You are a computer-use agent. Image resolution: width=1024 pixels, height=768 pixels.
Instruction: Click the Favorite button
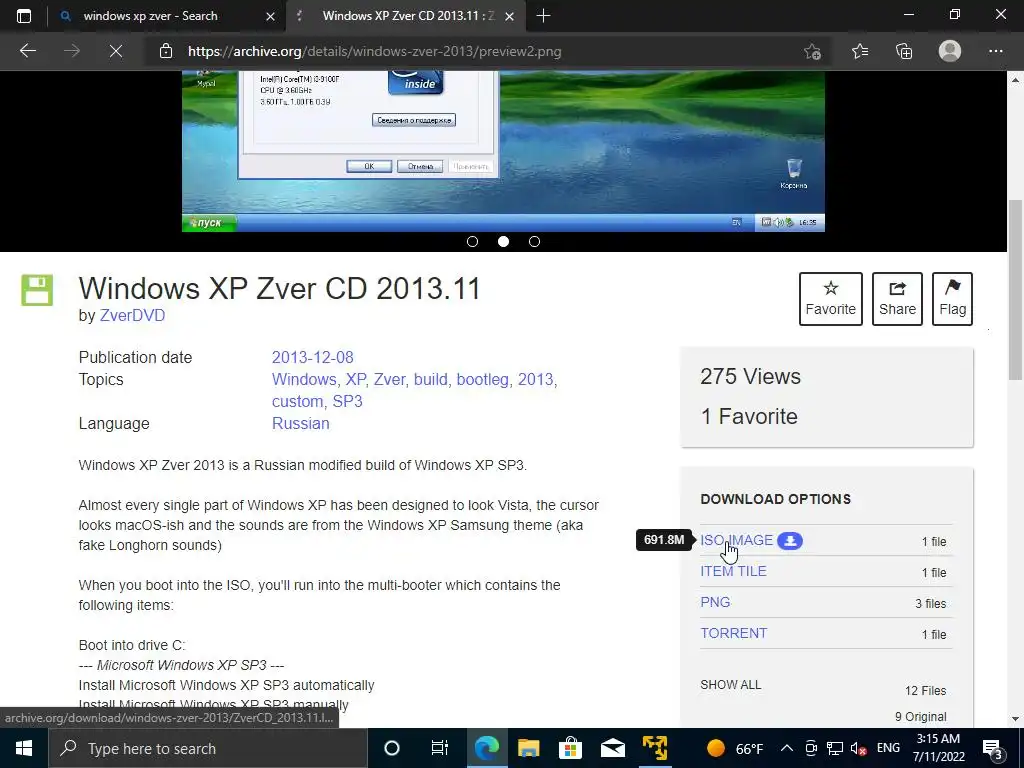pyautogui.click(x=830, y=298)
